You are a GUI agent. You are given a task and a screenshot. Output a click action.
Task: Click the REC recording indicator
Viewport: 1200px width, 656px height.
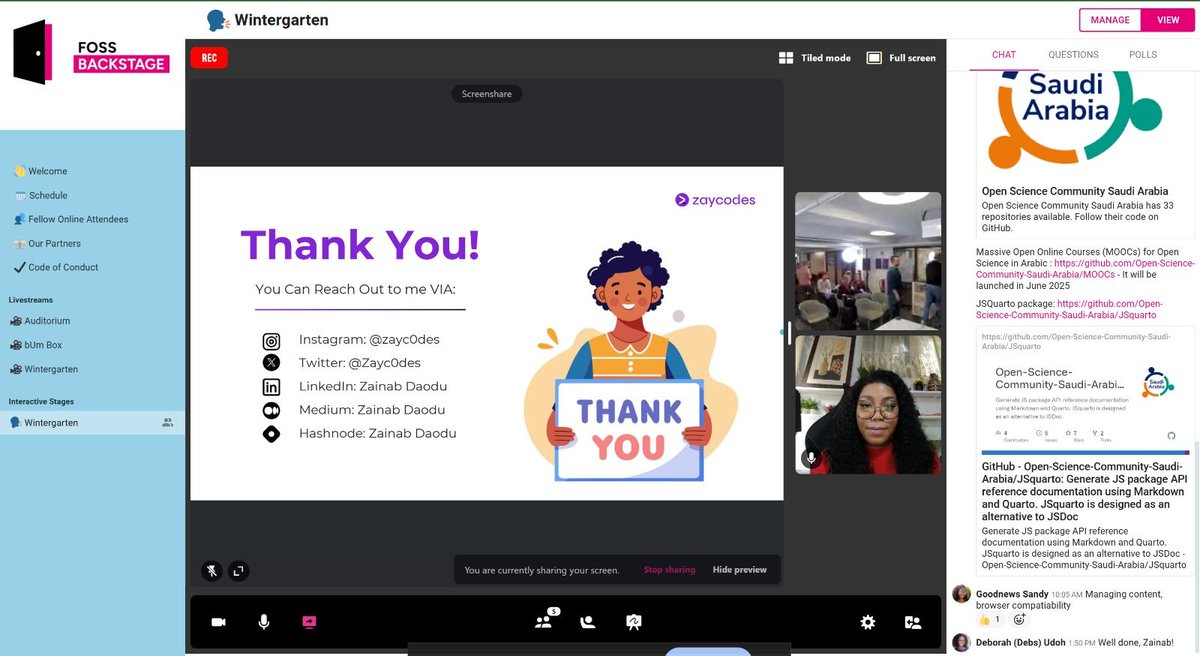pyautogui.click(x=209, y=58)
